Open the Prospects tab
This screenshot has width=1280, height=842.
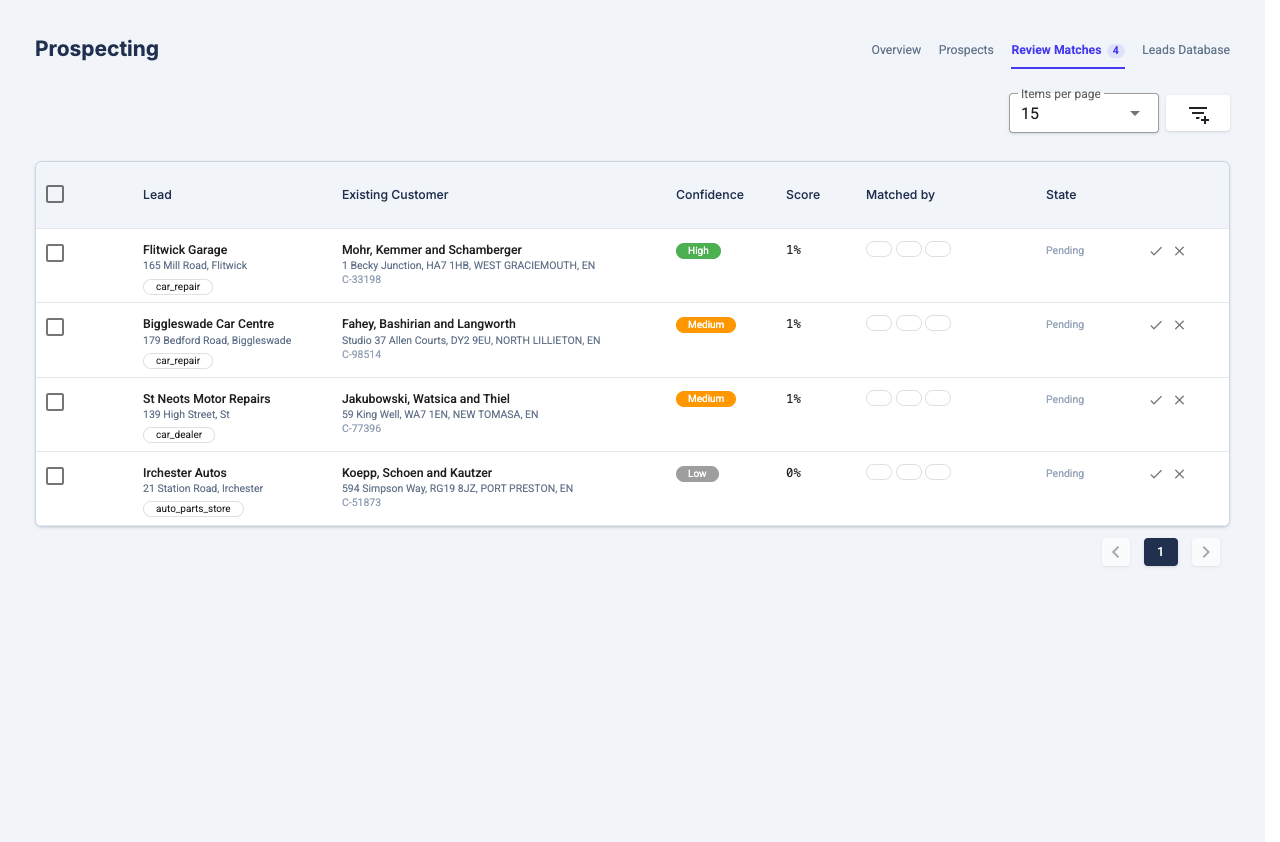pos(966,50)
